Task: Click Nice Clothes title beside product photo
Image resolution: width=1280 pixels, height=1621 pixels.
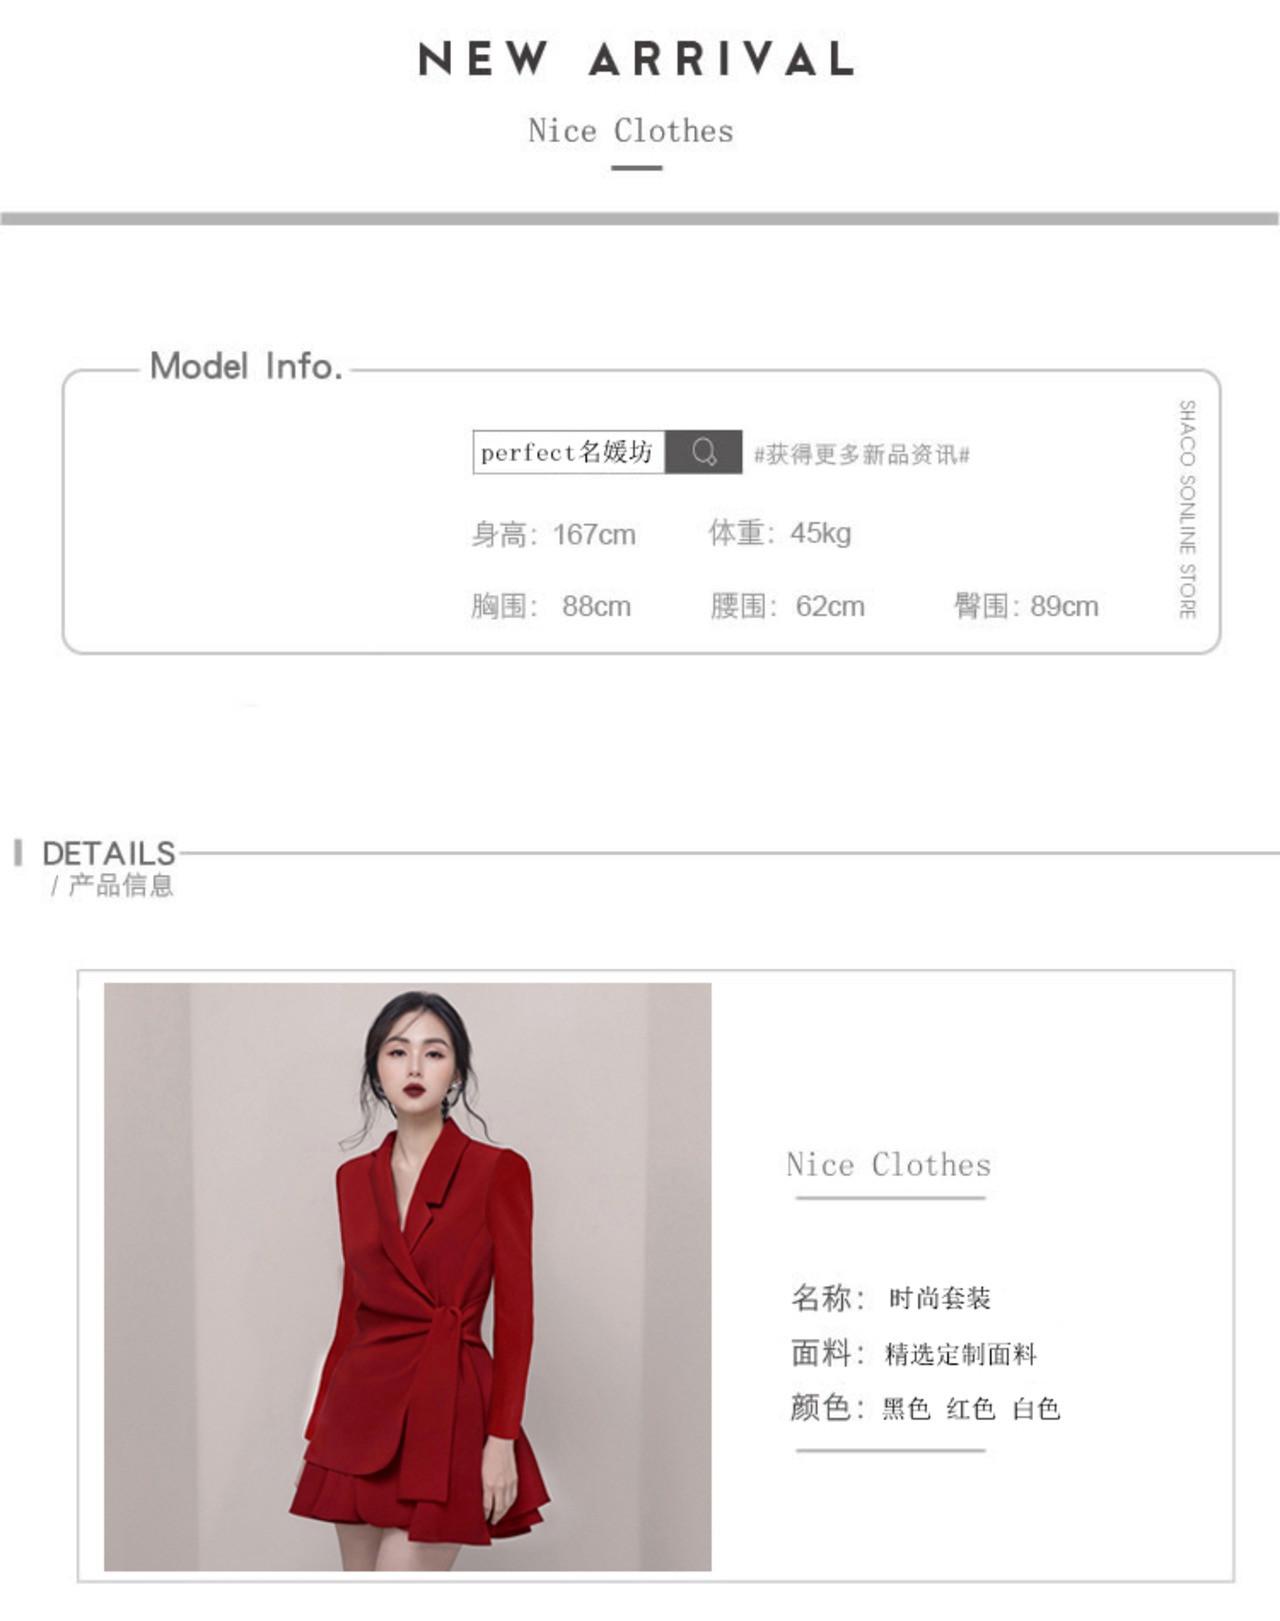Action: tap(889, 1164)
